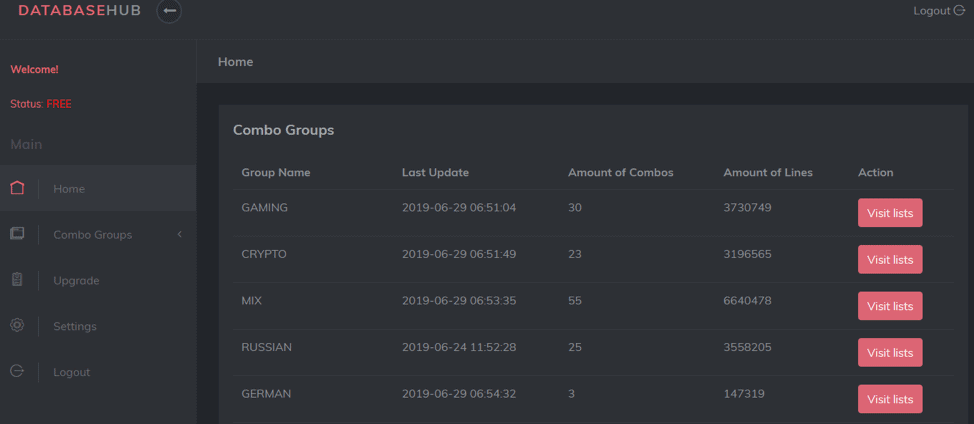Visit lists for GAMING group
The height and width of the screenshot is (424, 974).
(890, 213)
